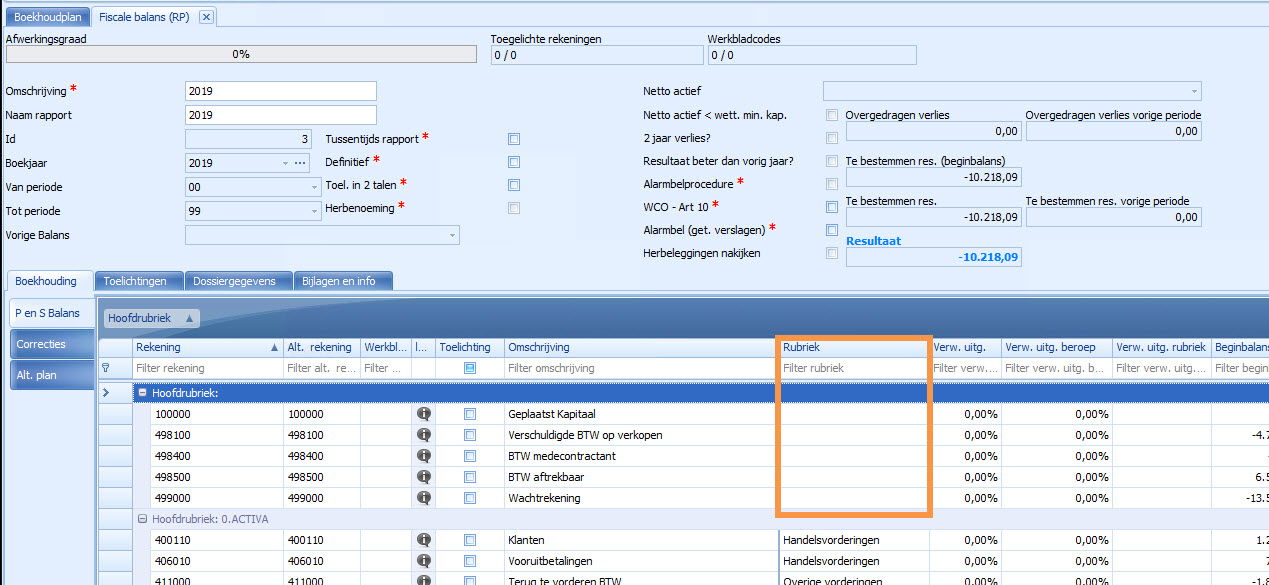Image resolution: width=1269 pixels, height=585 pixels.
Task: Click the filter funnel icon in grid
Action: point(107,368)
